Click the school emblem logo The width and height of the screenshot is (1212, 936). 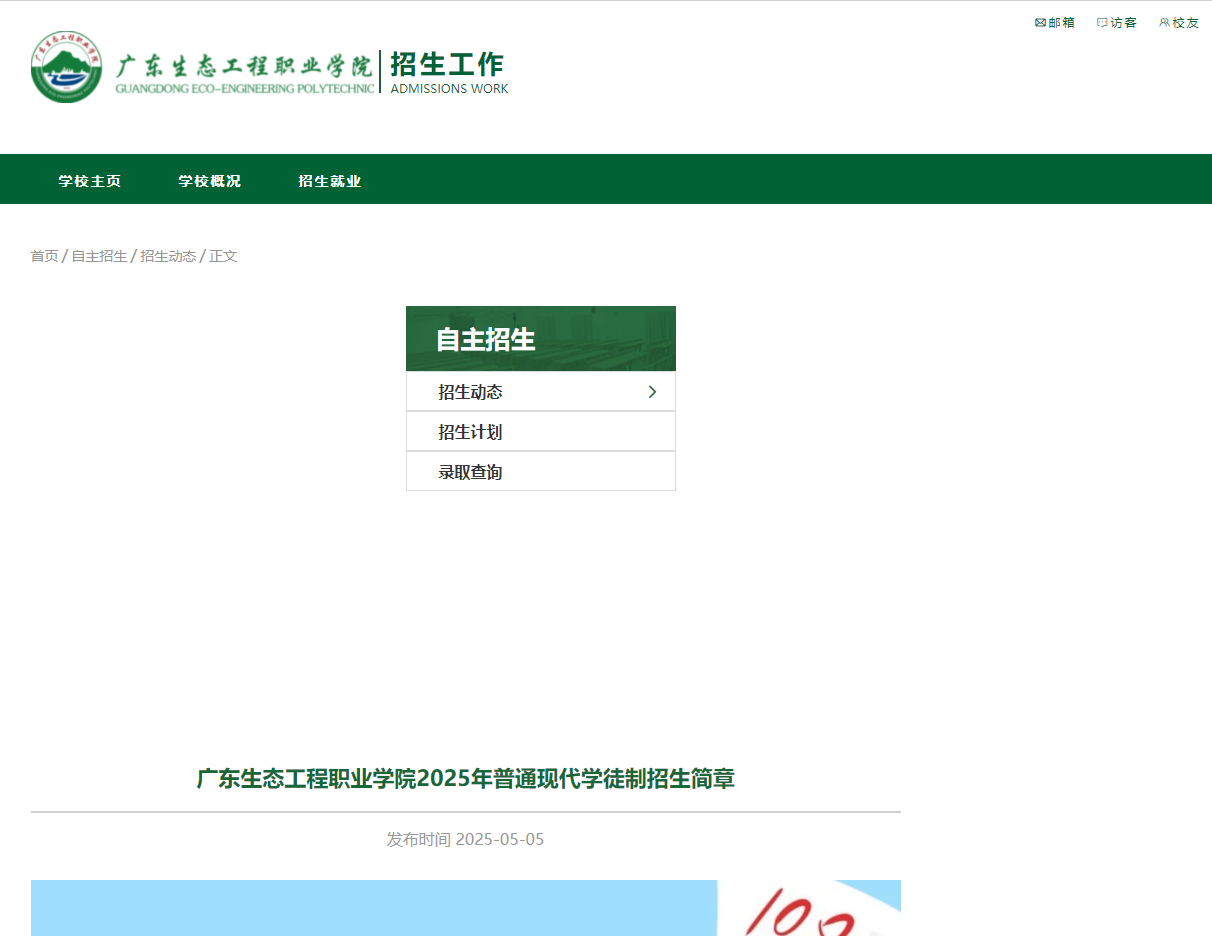(66, 67)
